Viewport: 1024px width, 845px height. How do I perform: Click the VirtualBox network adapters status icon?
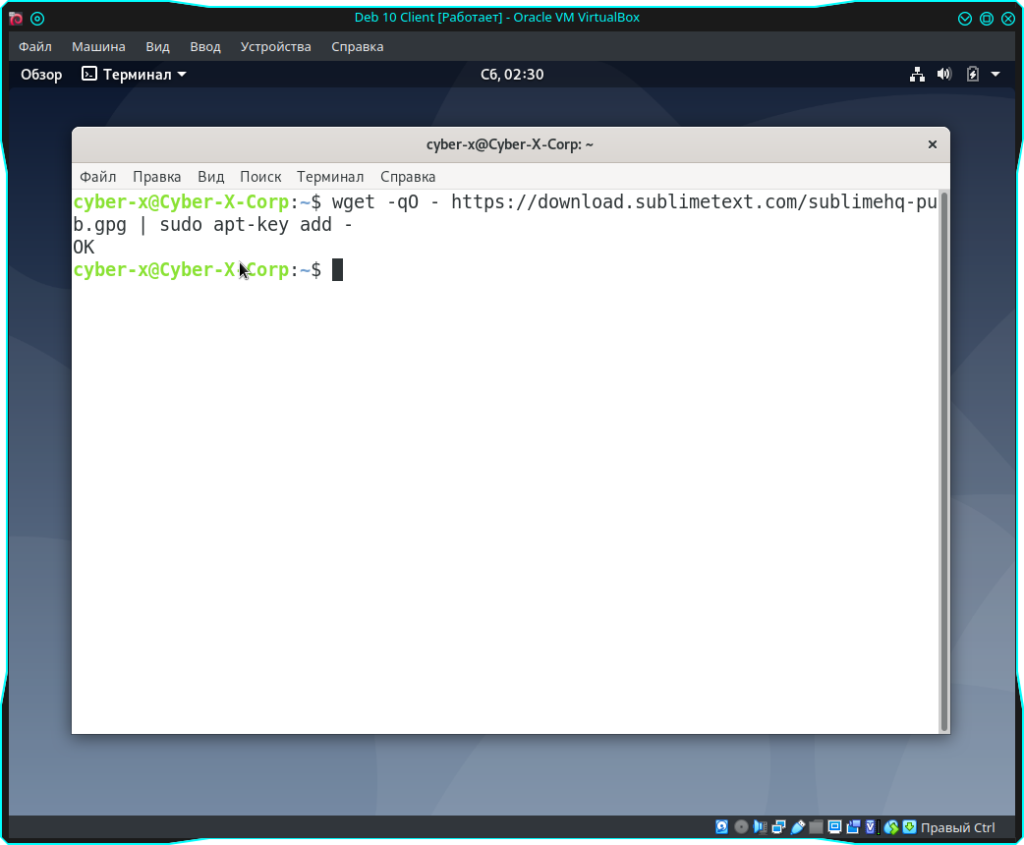(x=778, y=827)
